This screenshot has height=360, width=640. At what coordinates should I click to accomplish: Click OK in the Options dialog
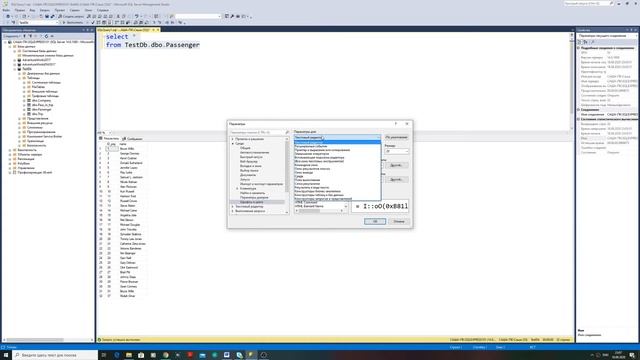coord(375,221)
